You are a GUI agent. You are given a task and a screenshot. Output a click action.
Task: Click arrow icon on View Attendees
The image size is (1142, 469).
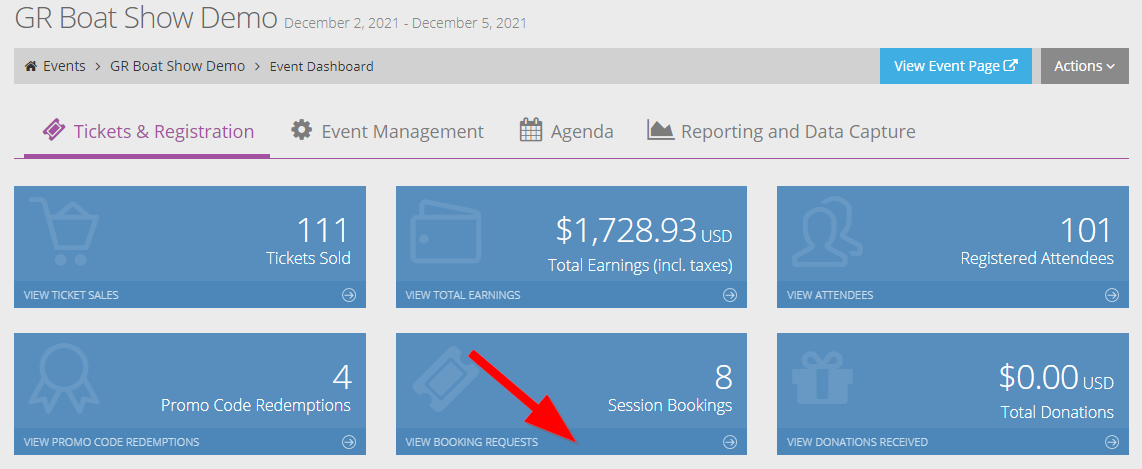tap(1111, 295)
